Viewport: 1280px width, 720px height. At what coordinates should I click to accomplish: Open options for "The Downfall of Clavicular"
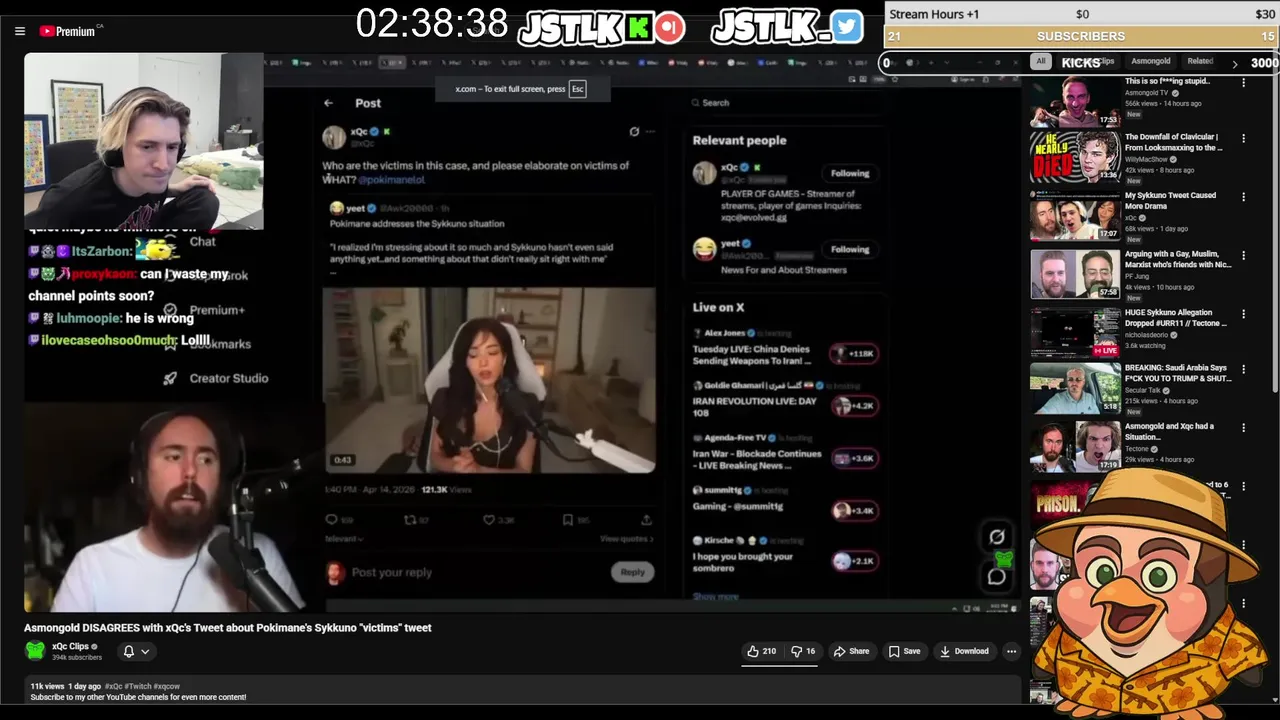point(1244,138)
